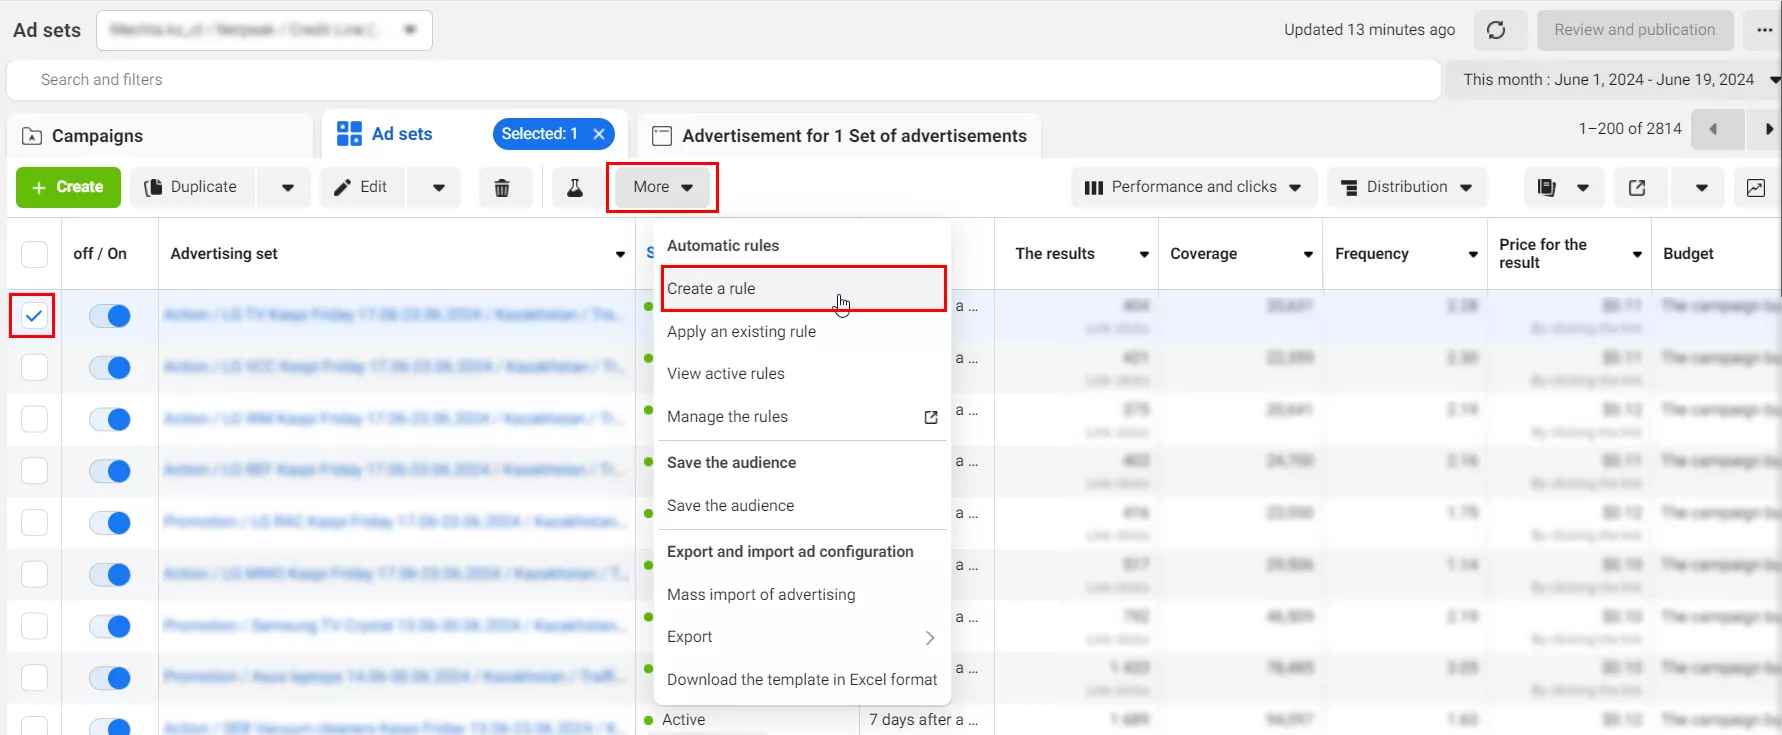
Task: Open the Distribution breakdown dropdown
Action: point(1407,187)
